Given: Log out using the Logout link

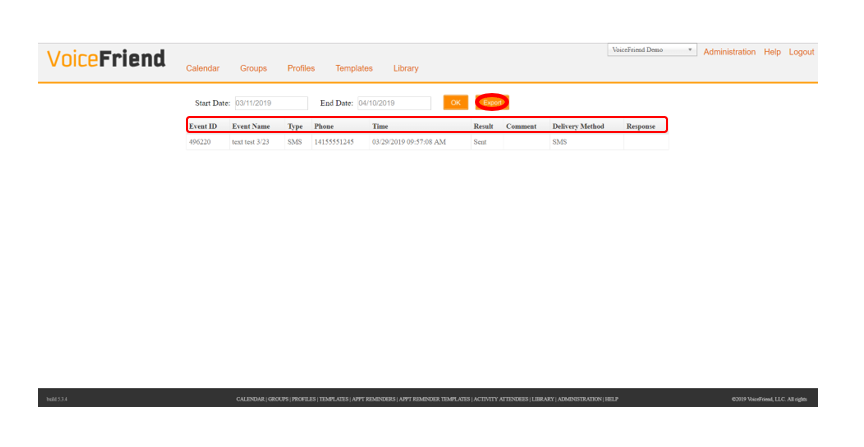Looking at the screenshot, I should tap(801, 52).
